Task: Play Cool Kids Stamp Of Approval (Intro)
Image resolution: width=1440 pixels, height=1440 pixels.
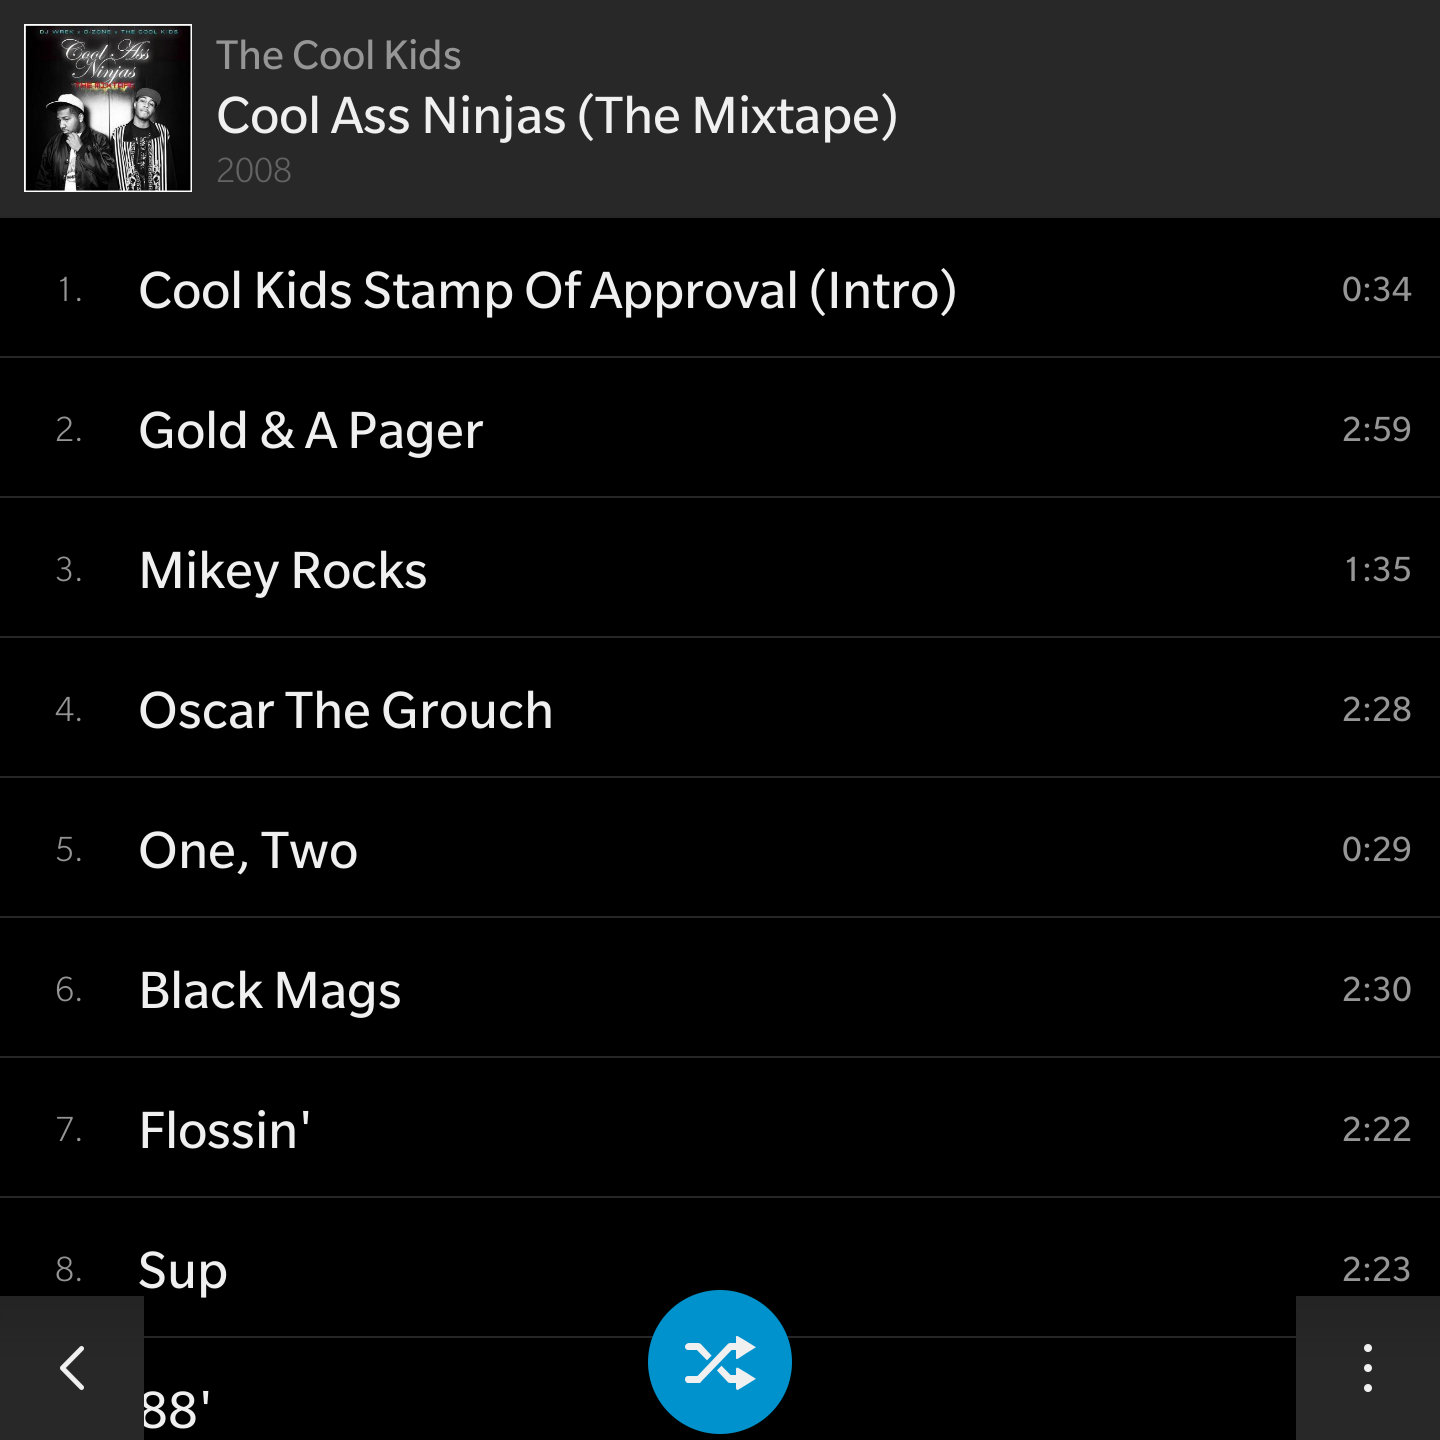Action: (x=720, y=288)
